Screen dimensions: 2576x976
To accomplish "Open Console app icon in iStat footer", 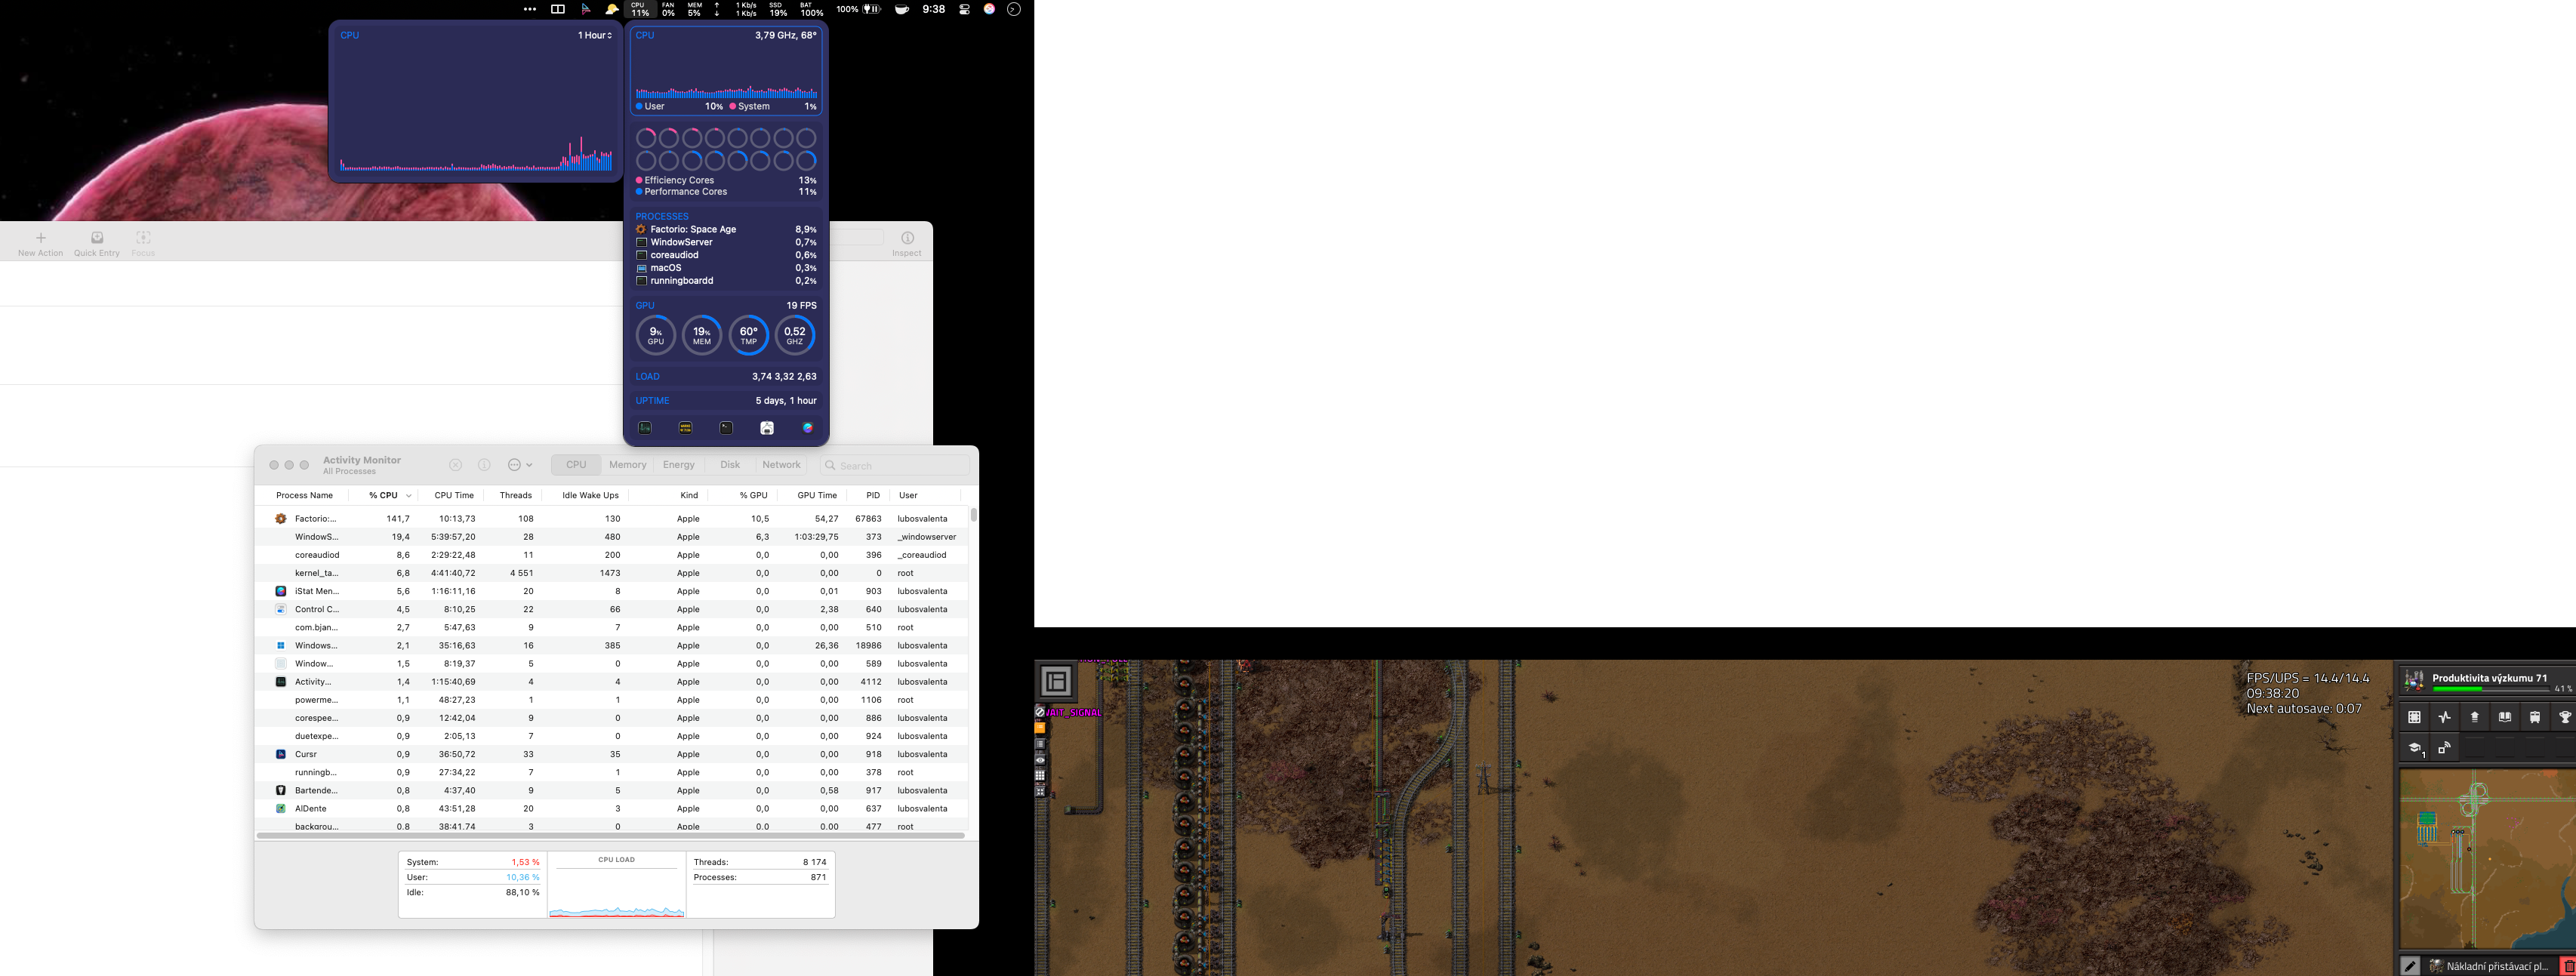I will (x=685, y=428).
